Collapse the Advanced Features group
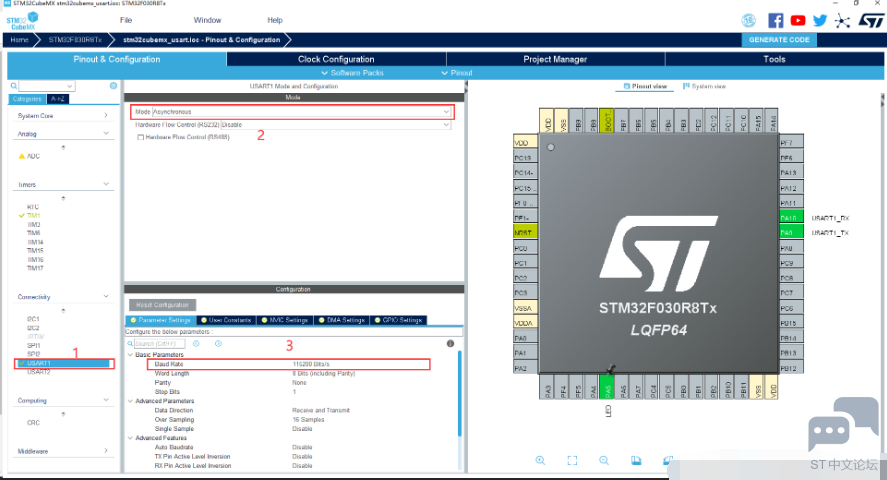This screenshot has height=480, width=887. click(x=131, y=438)
